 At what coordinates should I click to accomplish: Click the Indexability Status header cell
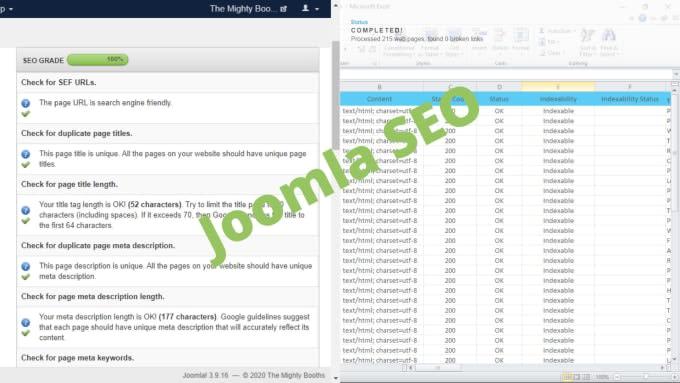click(630, 99)
